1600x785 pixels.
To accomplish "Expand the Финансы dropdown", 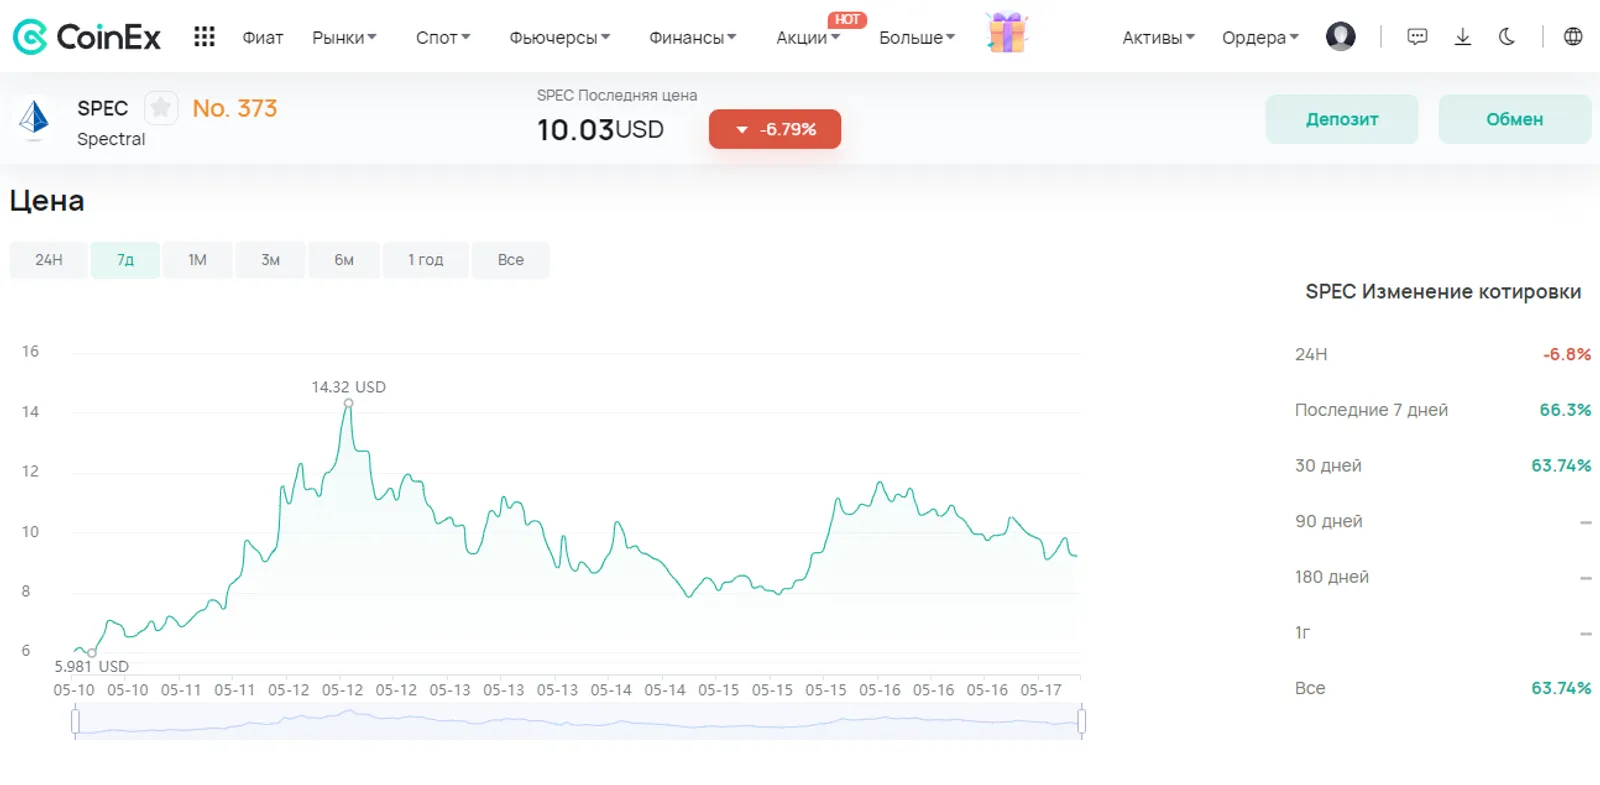I will pos(693,38).
